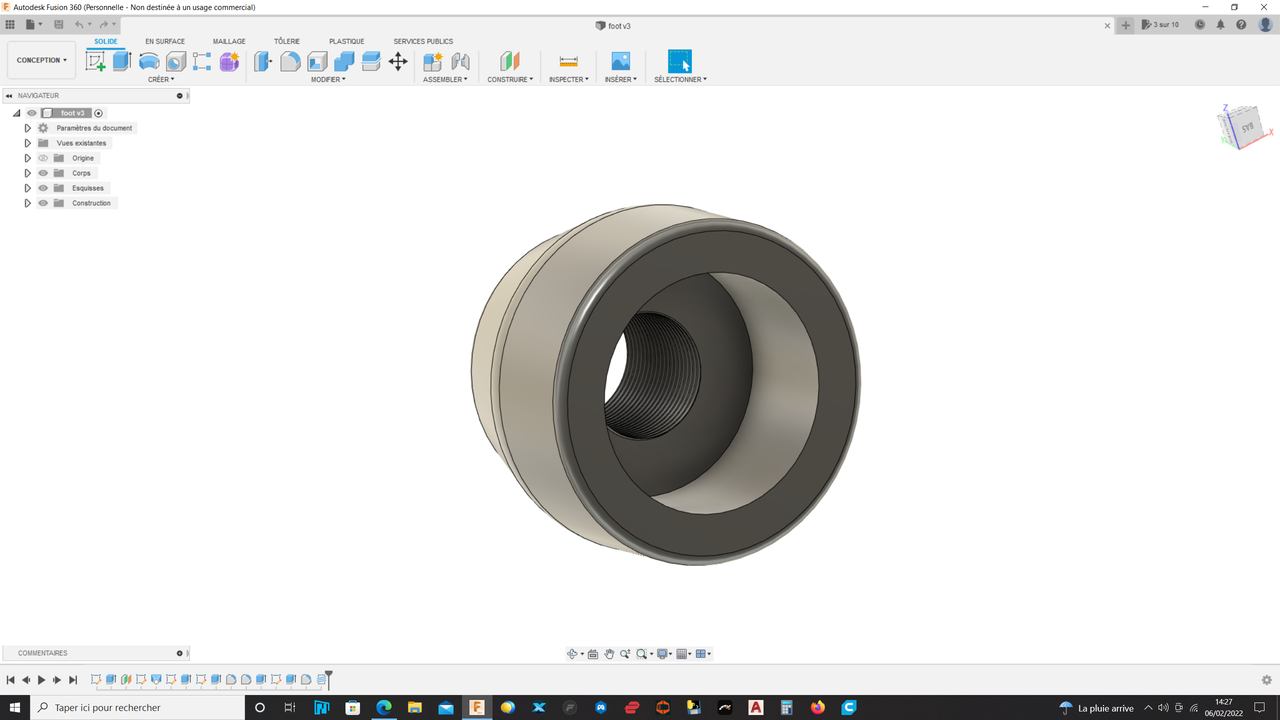Select the Shell tool icon
This screenshot has width=1280, height=720.
tap(317, 61)
